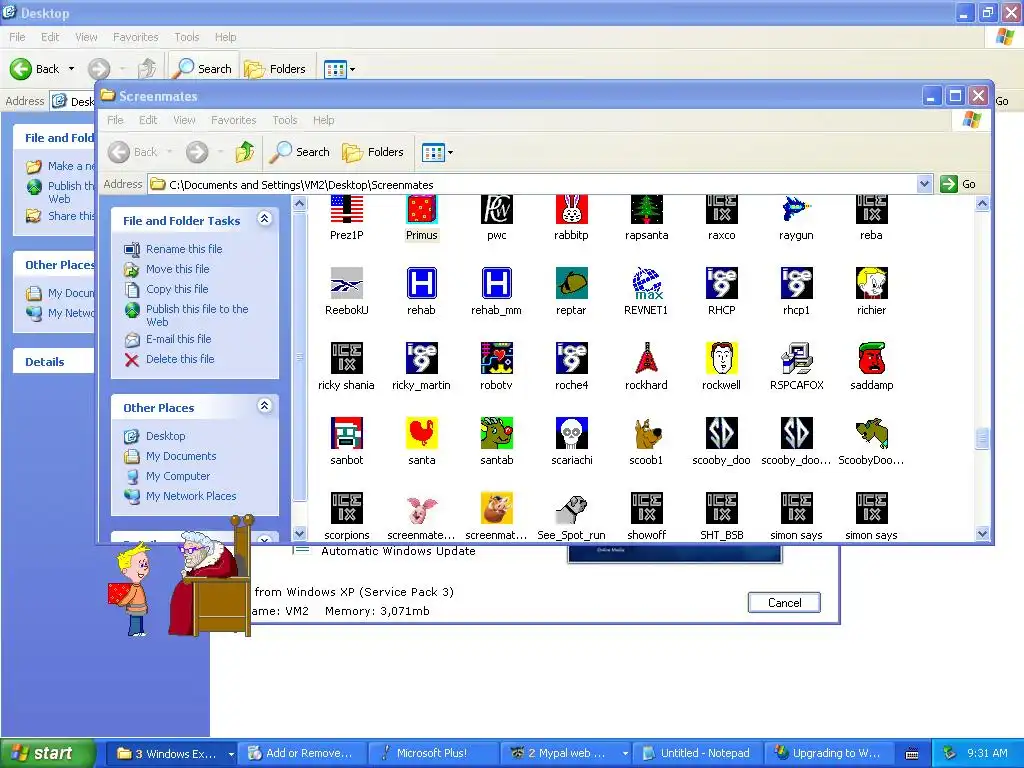The image size is (1024, 768).
Task: Click Delete this file link
Action: [x=180, y=359]
